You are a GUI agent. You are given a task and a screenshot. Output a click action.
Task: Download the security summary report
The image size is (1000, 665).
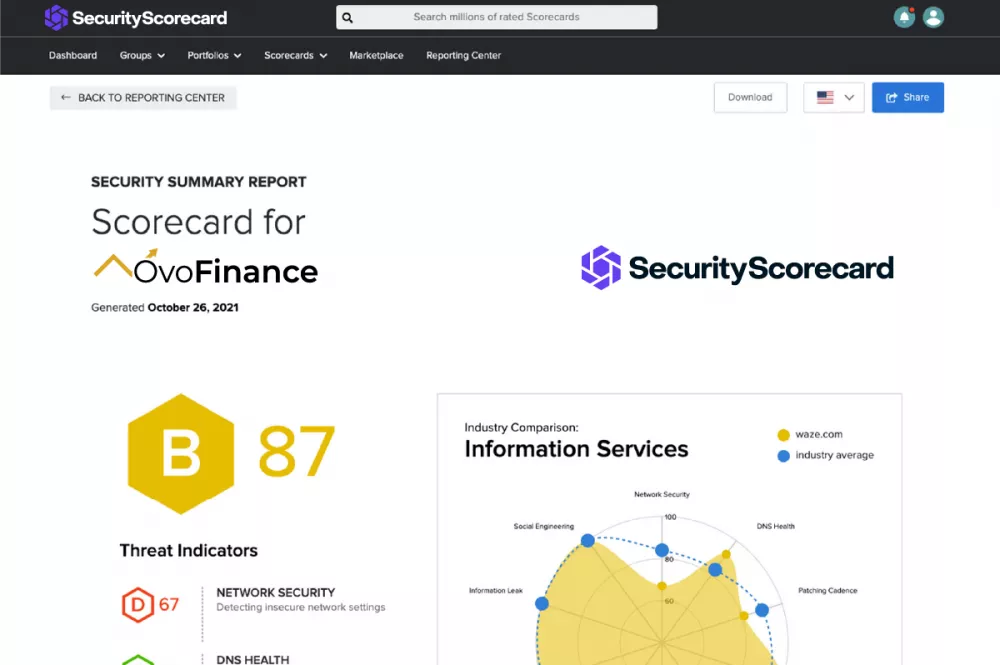coord(750,98)
